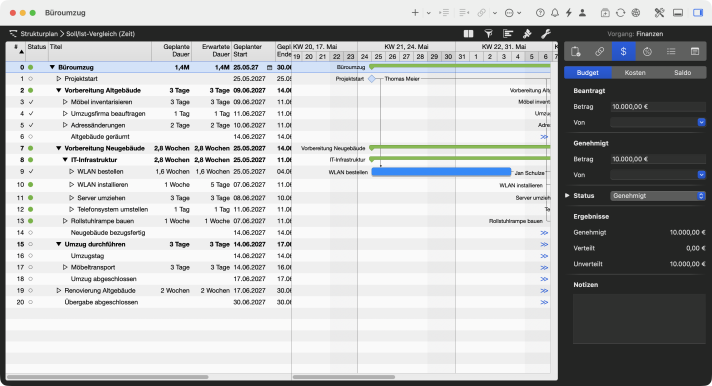Click the box with plus library icon
Image resolution: width=712 pixels, height=386 pixels.
[x=605, y=13]
